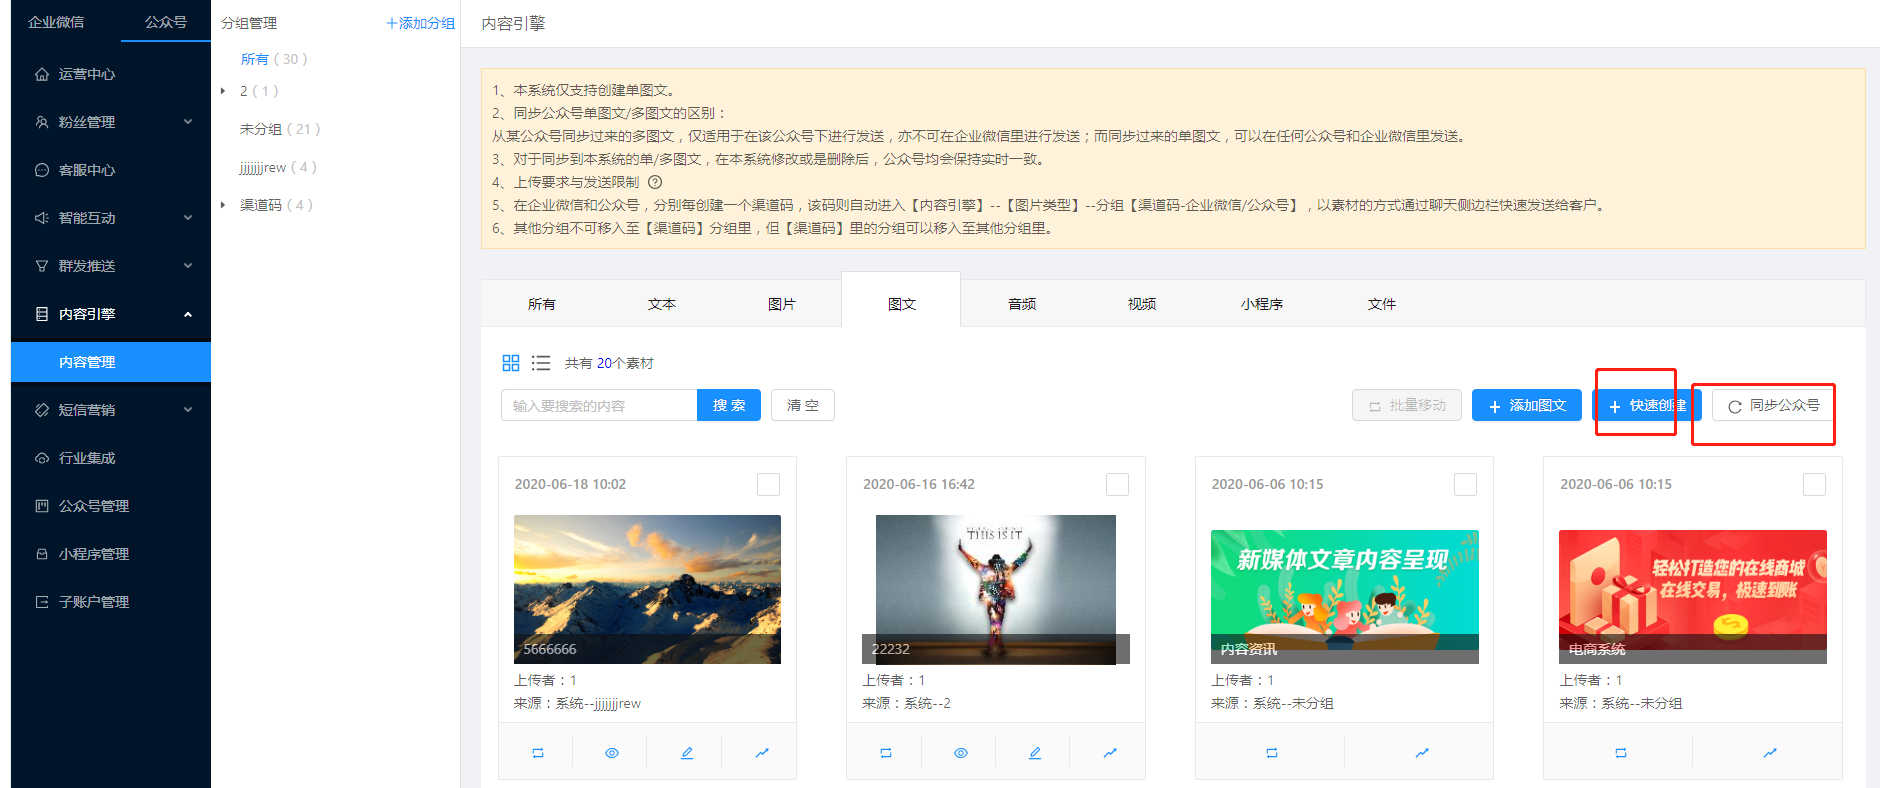Click sync icon on 22232 card

pyautogui.click(x=886, y=753)
